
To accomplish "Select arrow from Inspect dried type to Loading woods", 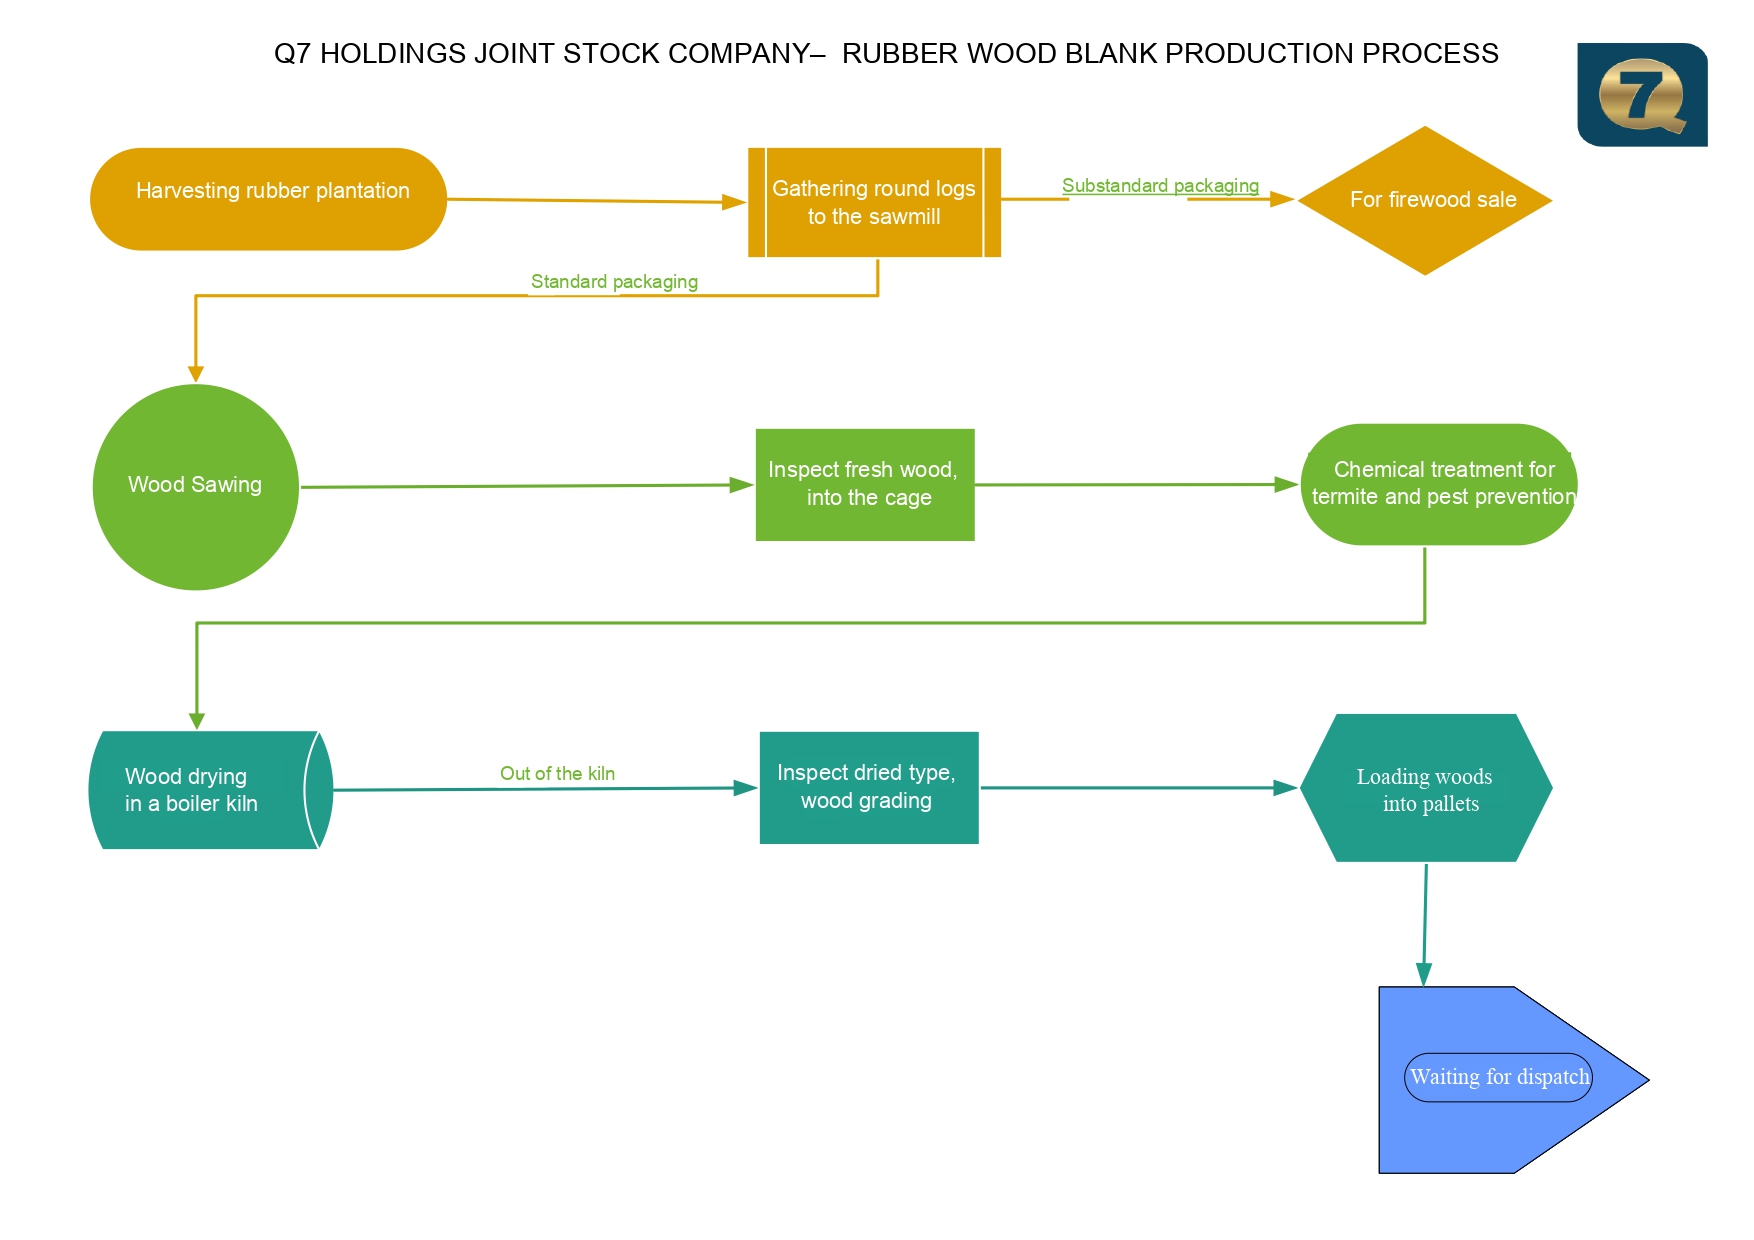I will coord(1138,788).
